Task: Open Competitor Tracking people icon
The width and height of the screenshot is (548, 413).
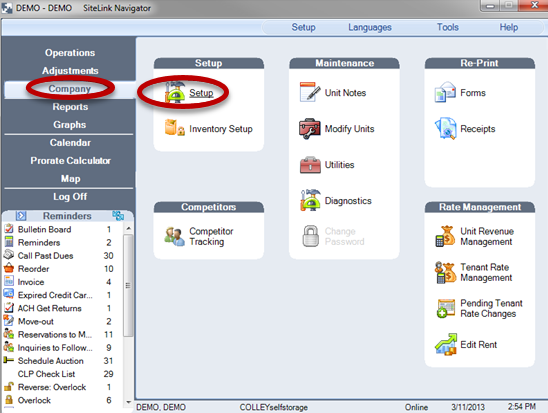Action: coord(174,237)
